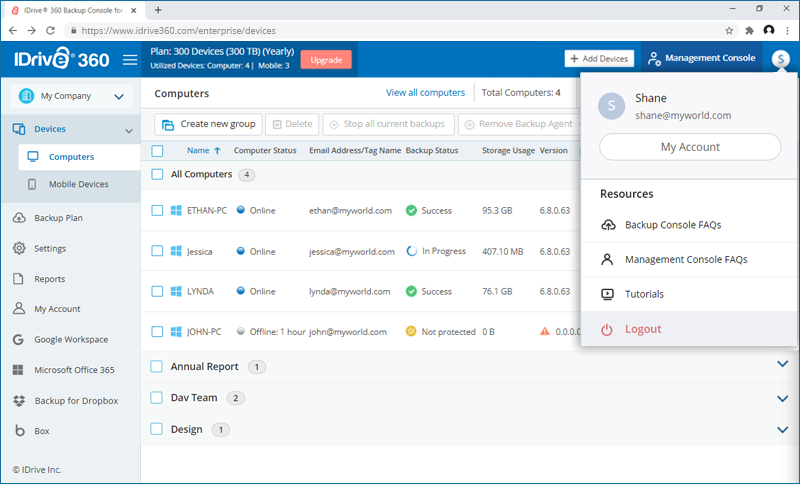Check the ETHAN-PC checkbox
Viewport: 800px width, 484px height.
pos(157,211)
